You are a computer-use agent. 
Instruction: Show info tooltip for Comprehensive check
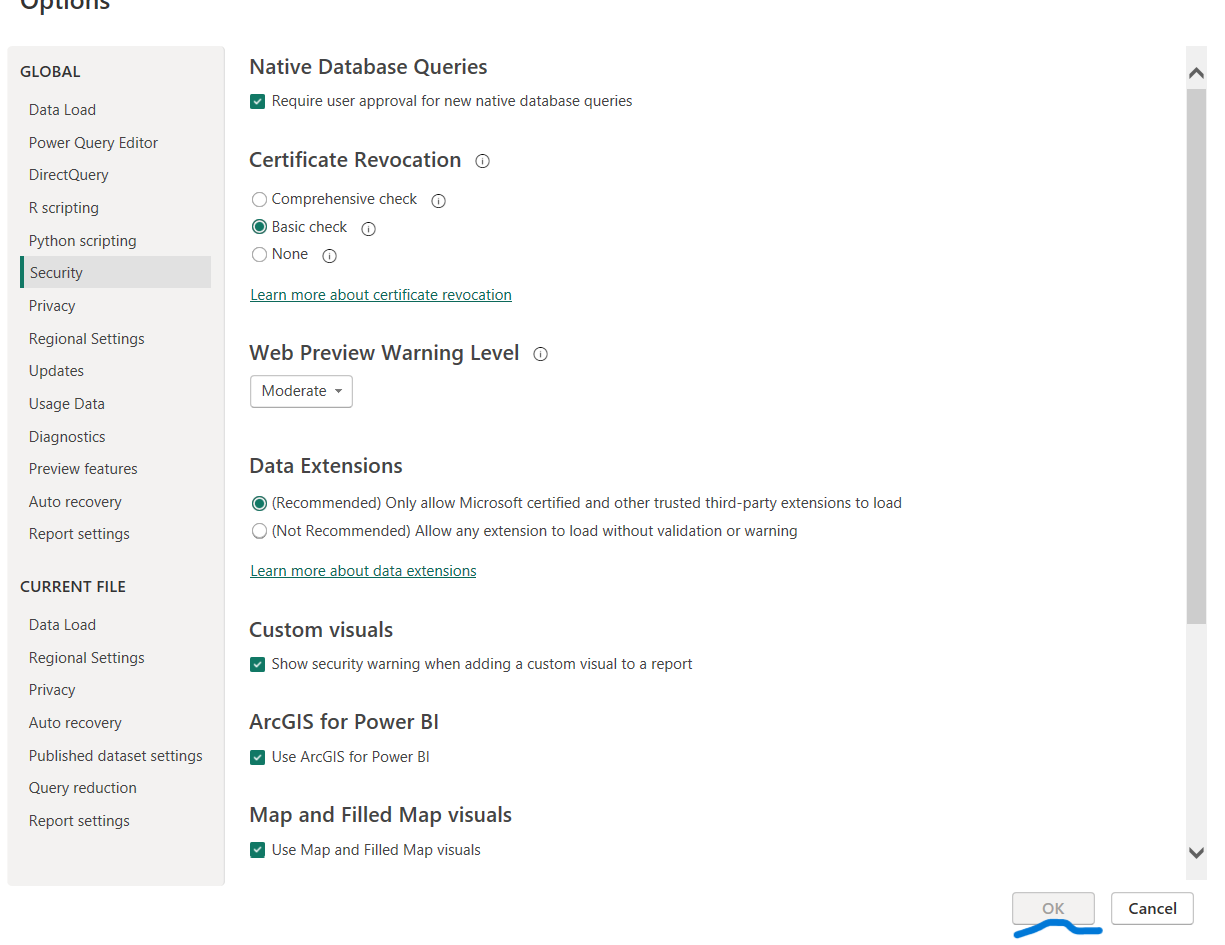tap(438, 200)
